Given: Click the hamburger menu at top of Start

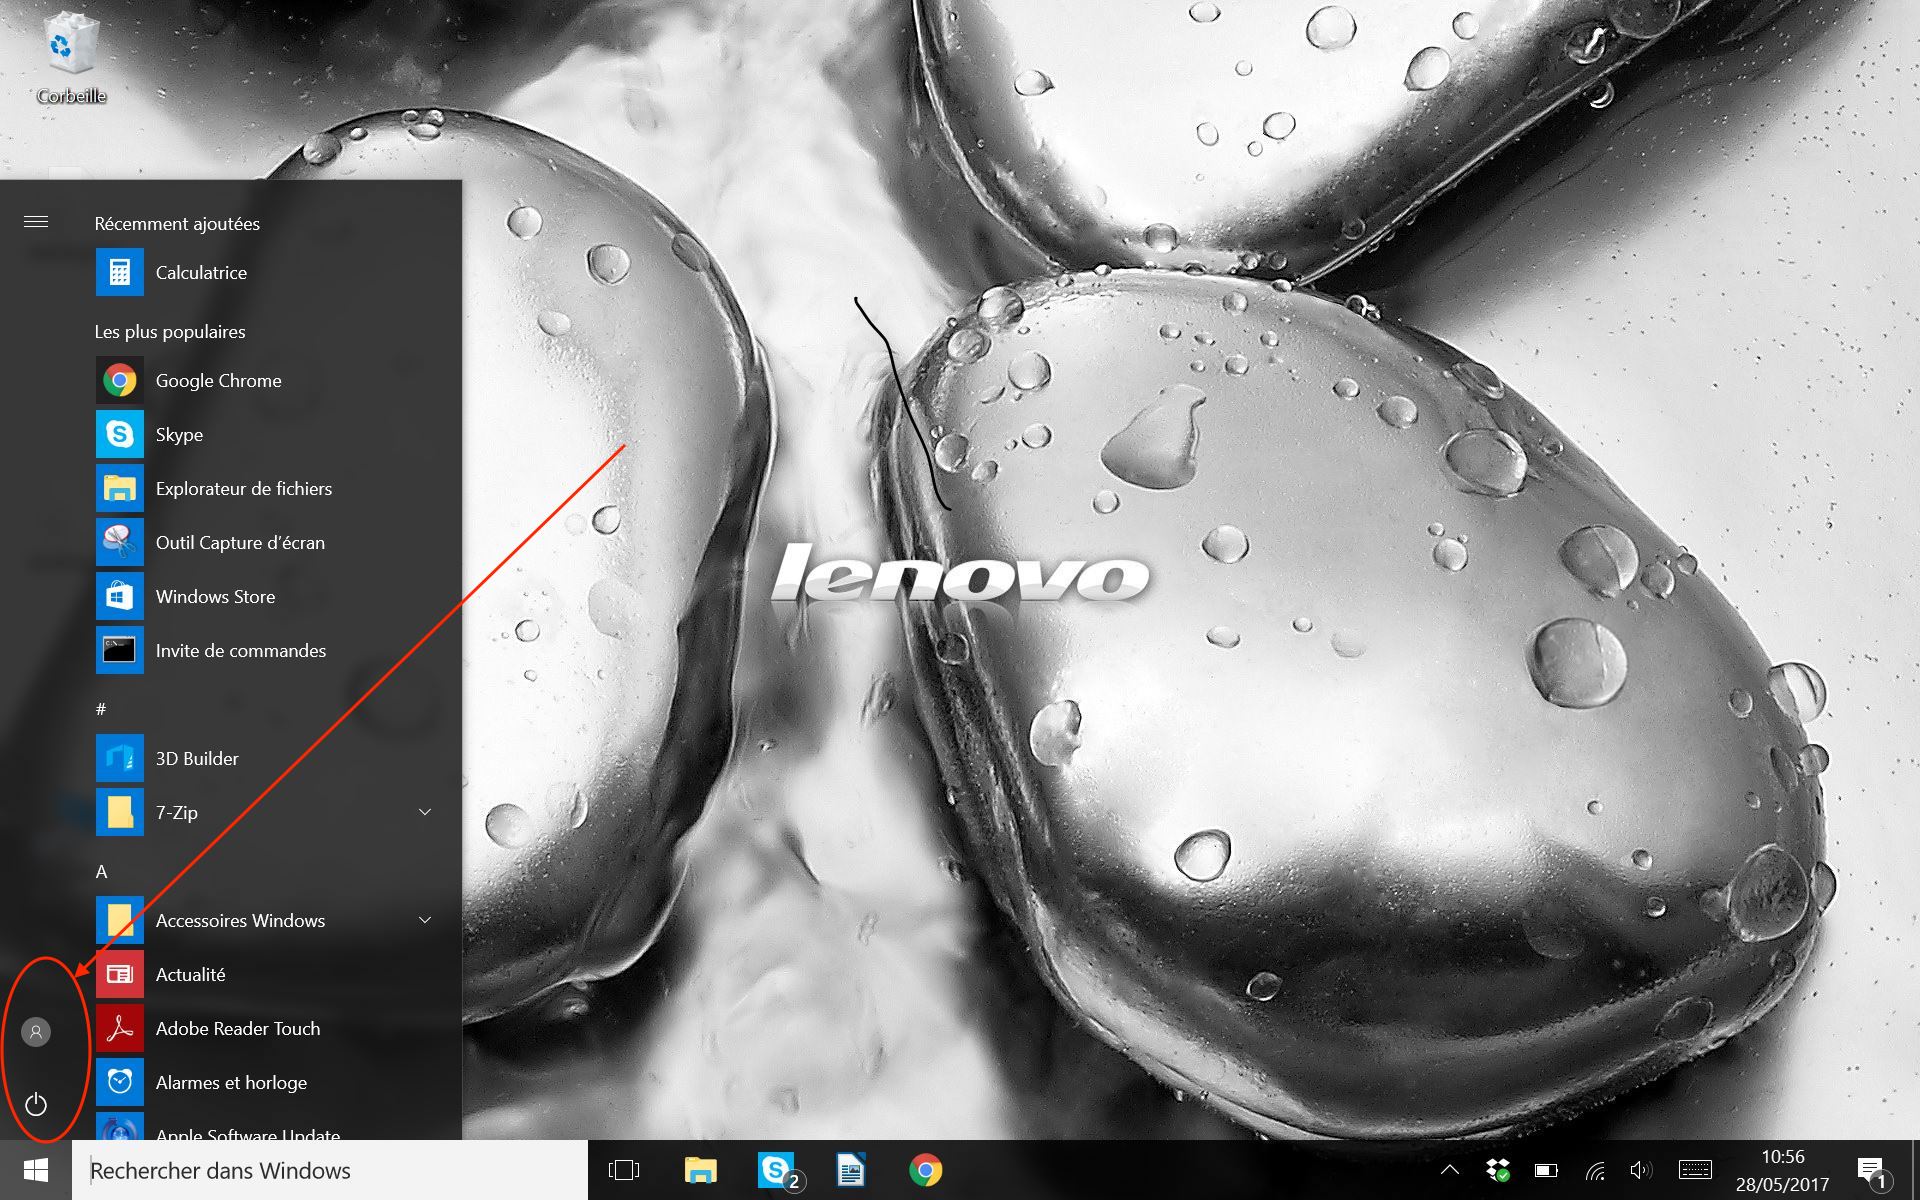Looking at the screenshot, I should coord(36,222).
